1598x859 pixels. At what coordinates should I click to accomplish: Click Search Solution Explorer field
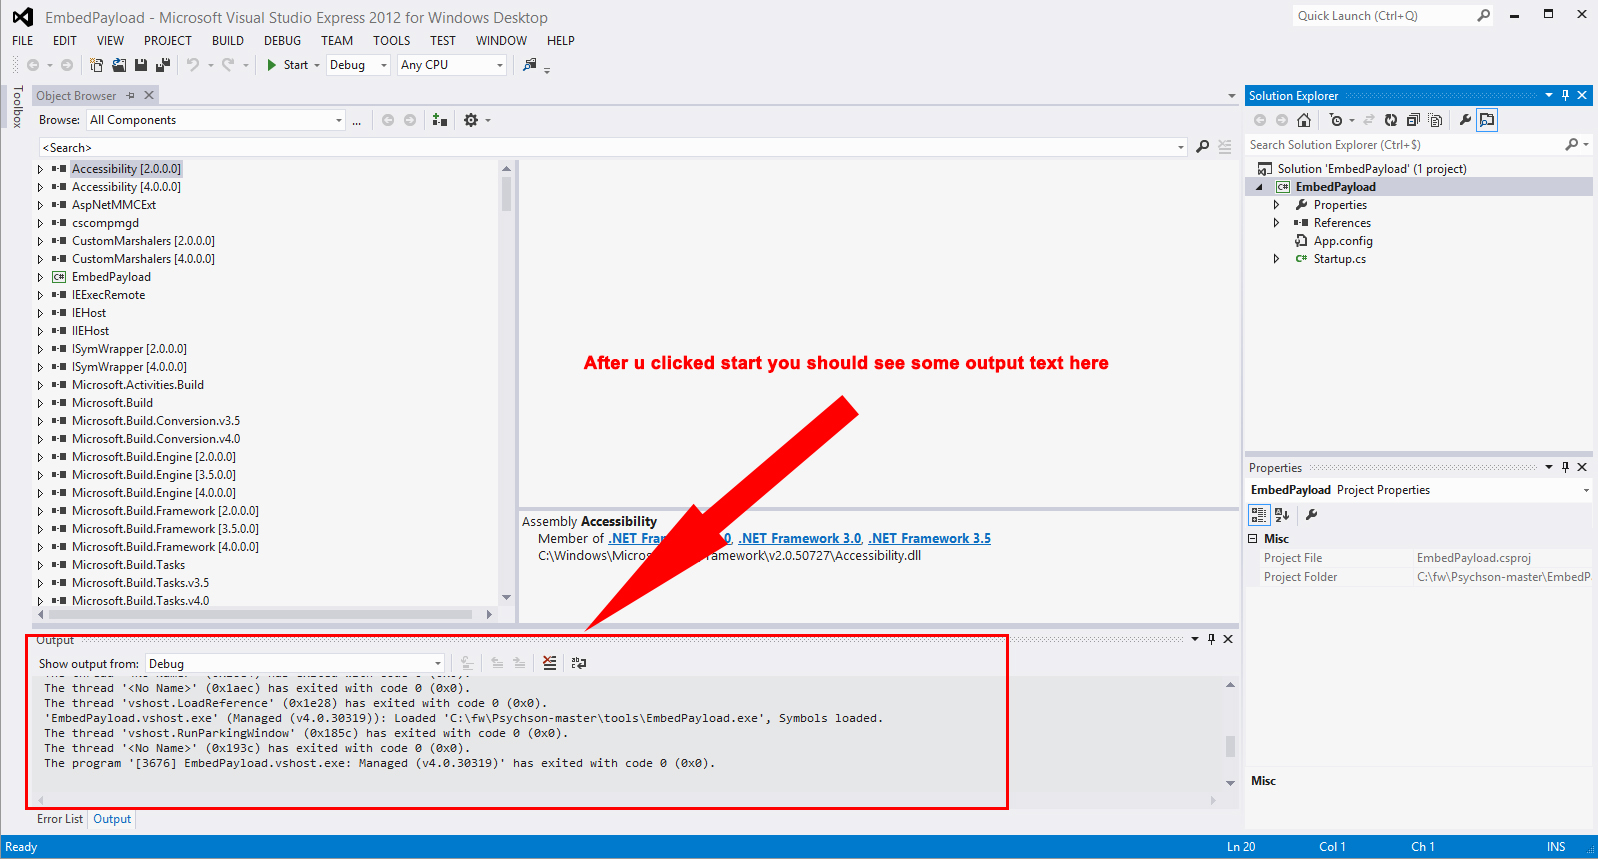click(x=1419, y=145)
